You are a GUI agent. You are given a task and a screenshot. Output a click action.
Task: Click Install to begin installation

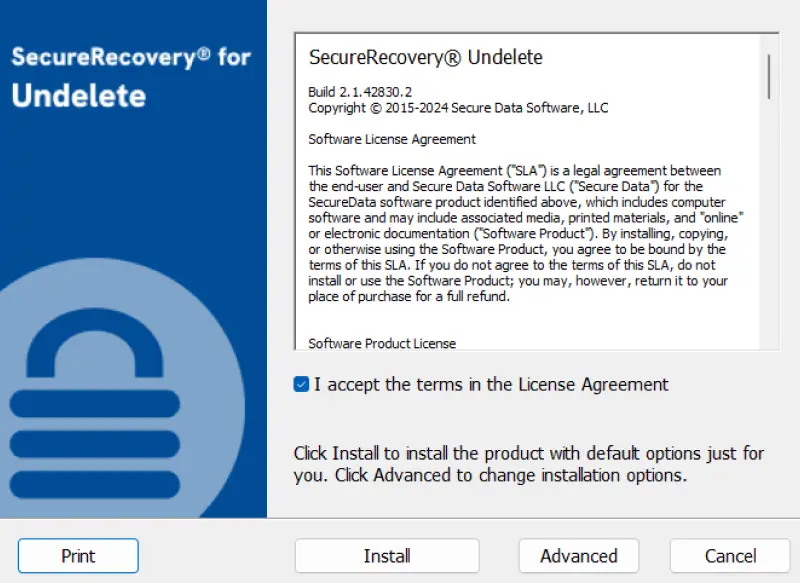coord(387,556)
